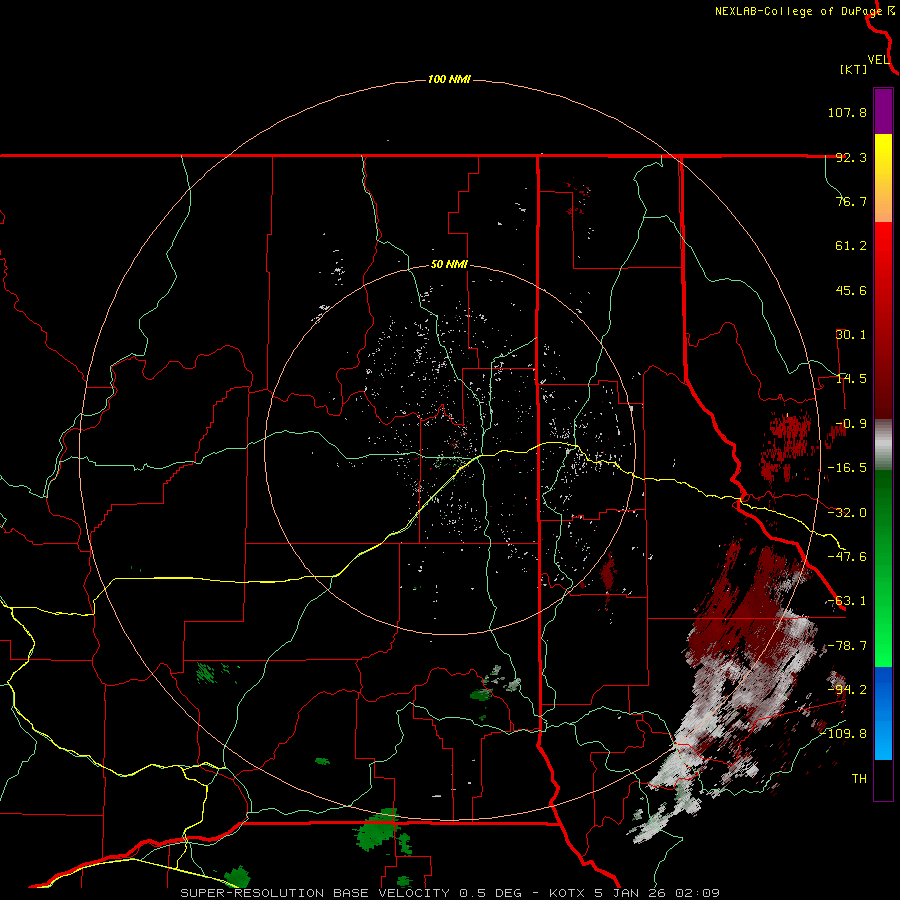Click the -94.2 legend value
Image resolution: width=900 pixels, height=900 pixels.
(x=847, y=689)
